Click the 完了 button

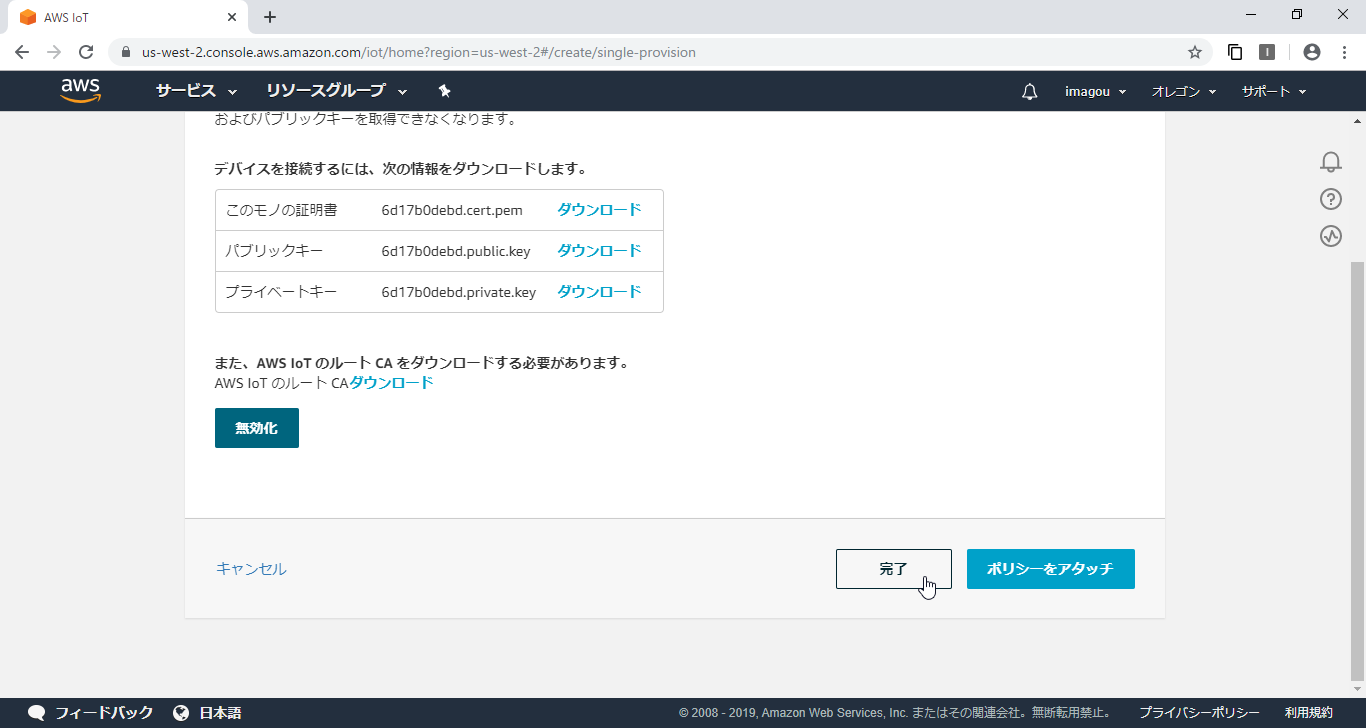[893, 568]
